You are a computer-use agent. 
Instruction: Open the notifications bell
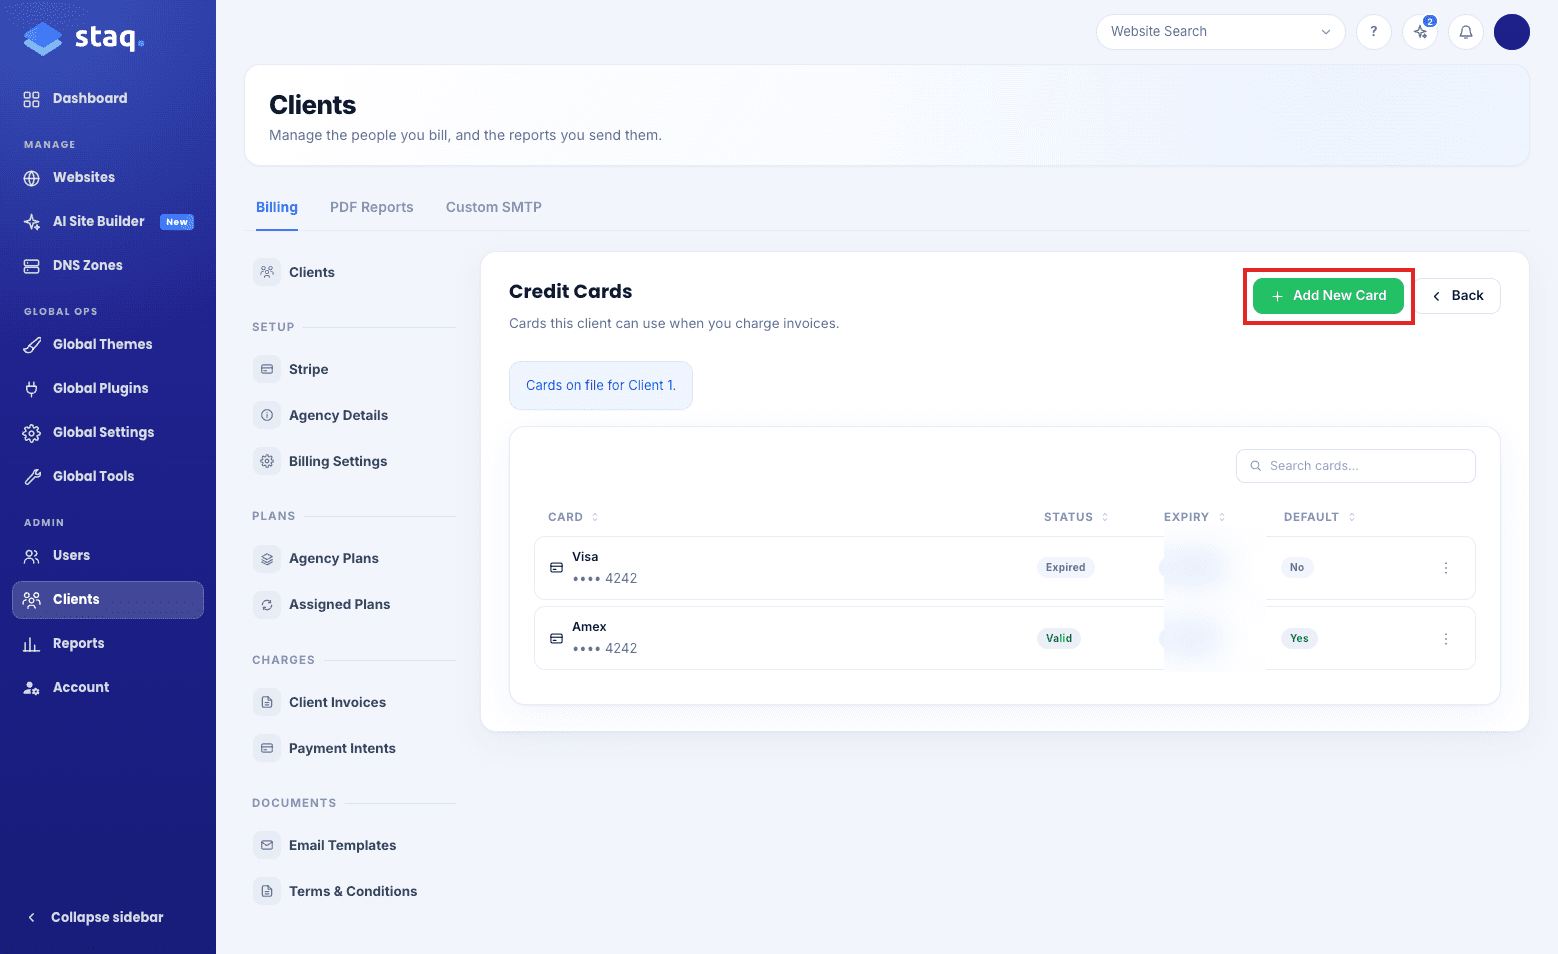pyautogui.click(x=1466, y=32)
